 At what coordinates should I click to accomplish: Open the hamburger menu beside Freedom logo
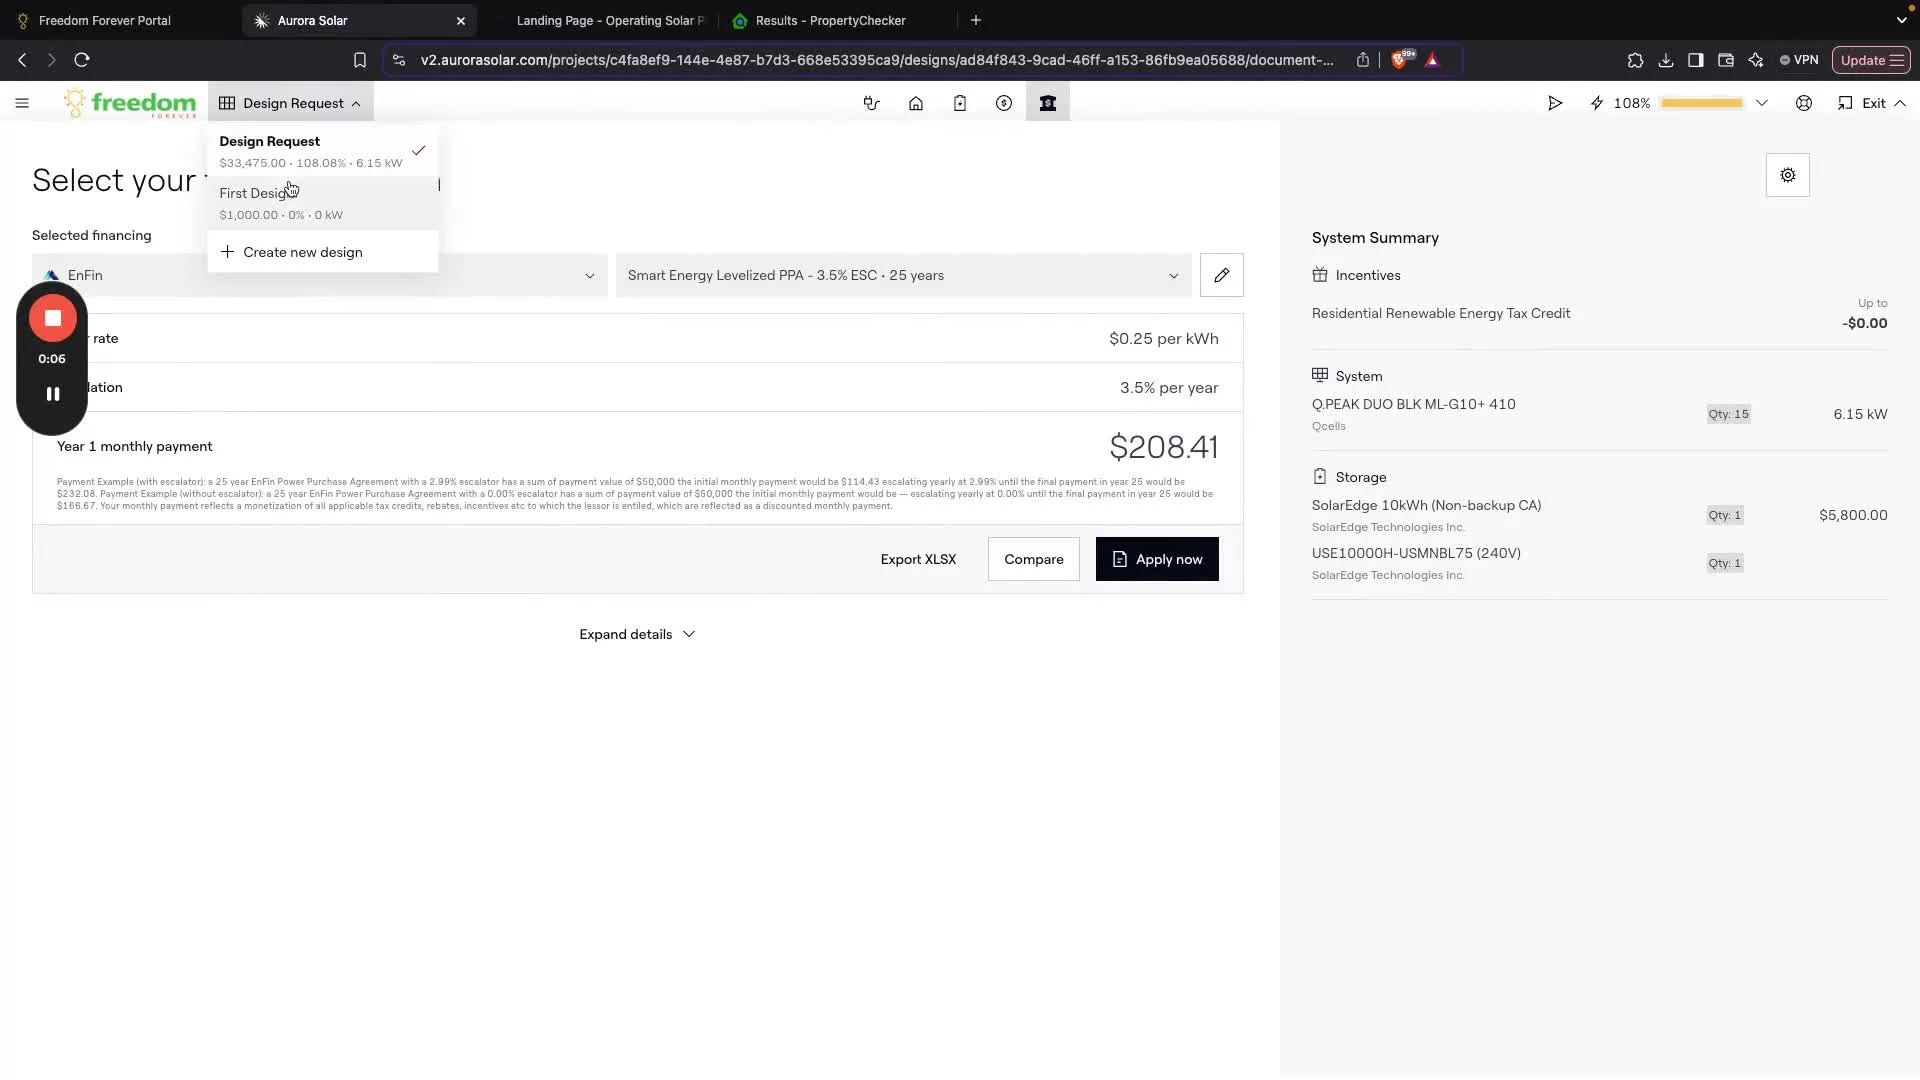(22, 103)
